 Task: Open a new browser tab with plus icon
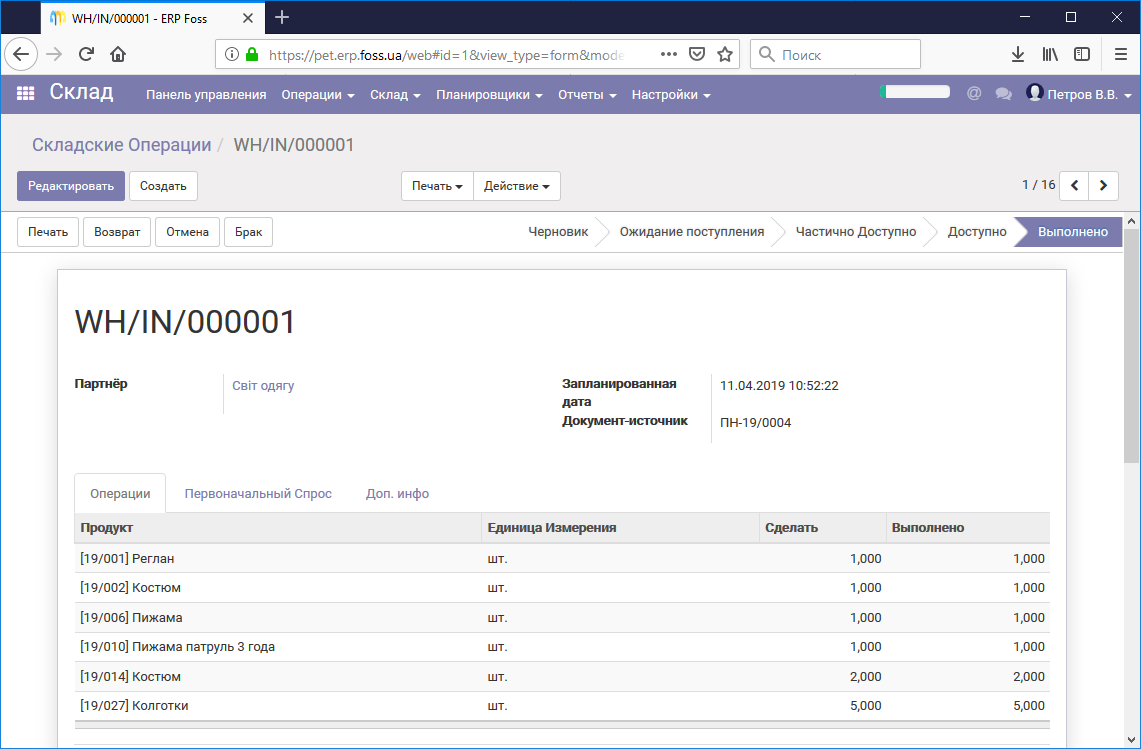coord(282,17)
